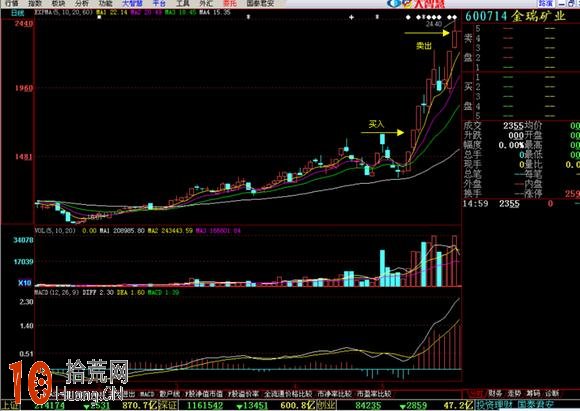Click the MACD(12,26,9) indicator label
The width and height of the screenshot is (580, 411).
[57, 292]
